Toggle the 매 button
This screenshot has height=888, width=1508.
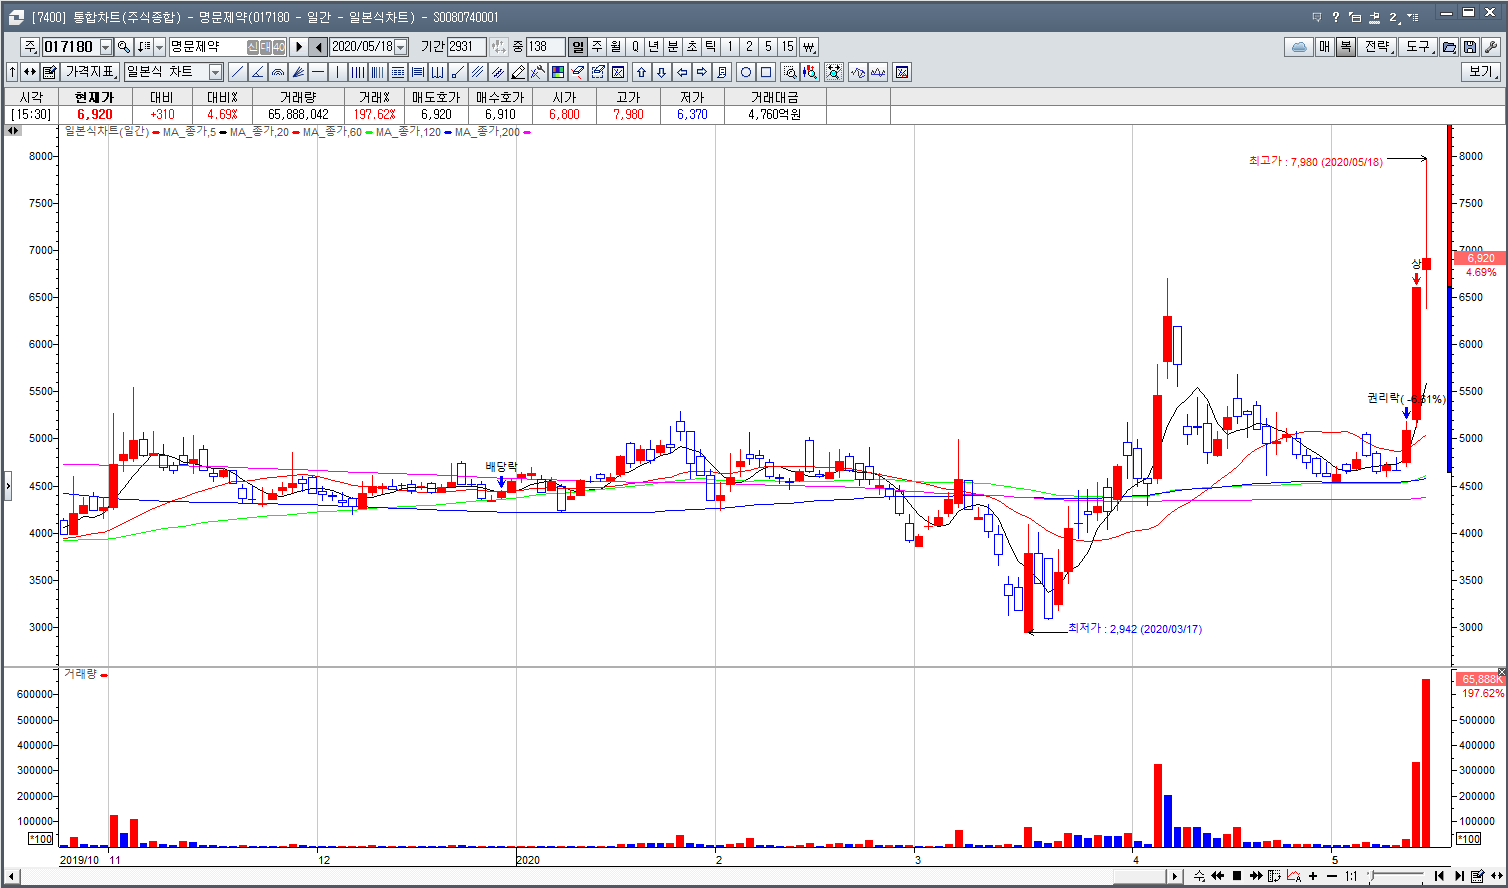point(1324,47)
